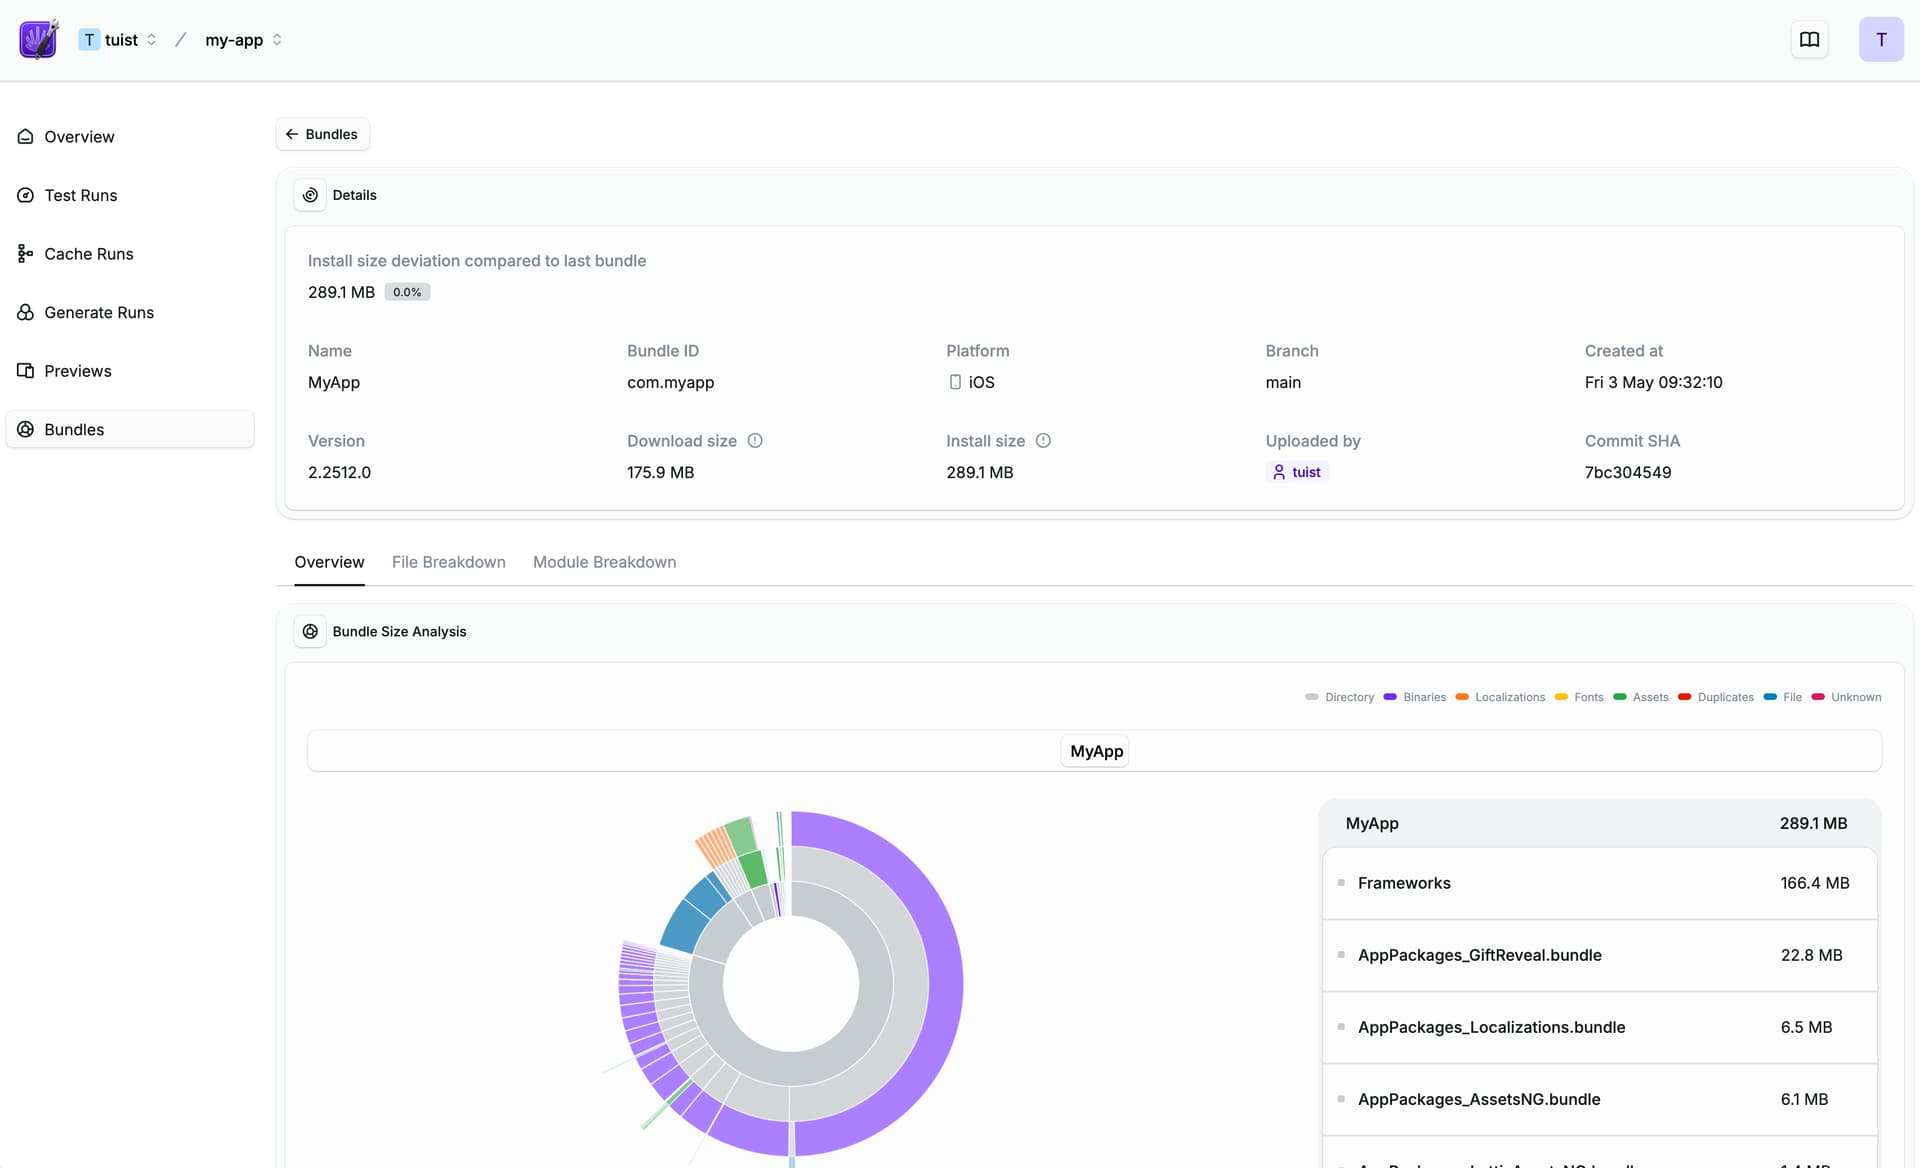Open the documentation book icon

pos(1809,40)
